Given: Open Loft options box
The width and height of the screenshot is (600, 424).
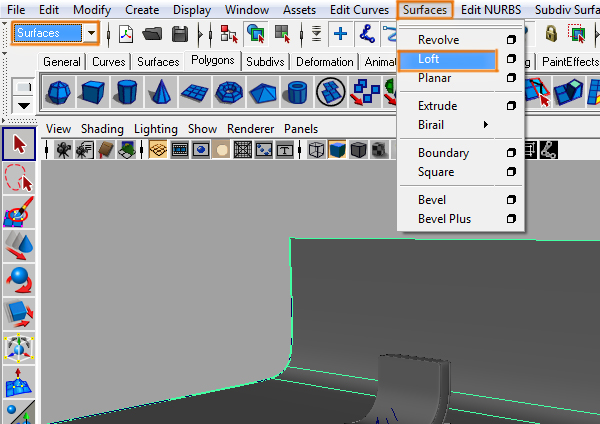Looking at the screenshot, I should click(511, 60).
